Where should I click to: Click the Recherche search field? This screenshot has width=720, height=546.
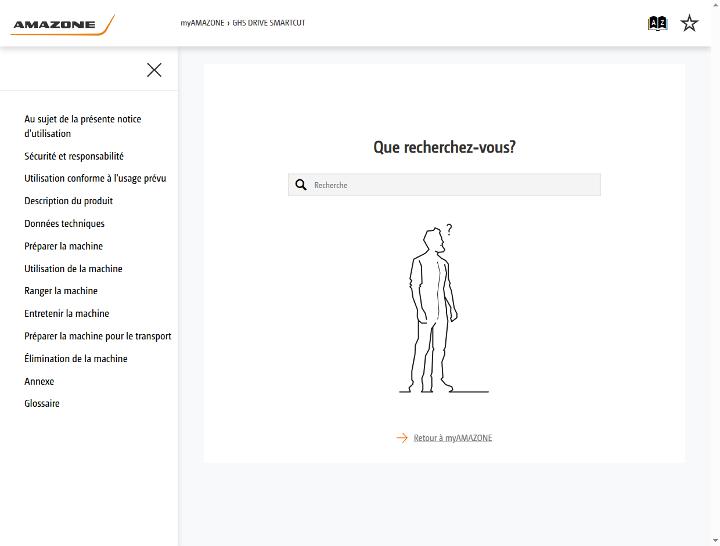444,185
